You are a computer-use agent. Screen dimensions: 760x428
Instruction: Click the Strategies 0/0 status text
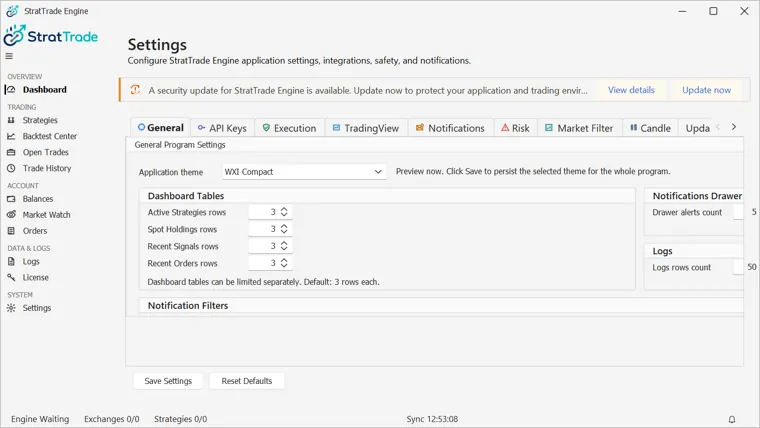pyautogui.click(x=180, y=419)
